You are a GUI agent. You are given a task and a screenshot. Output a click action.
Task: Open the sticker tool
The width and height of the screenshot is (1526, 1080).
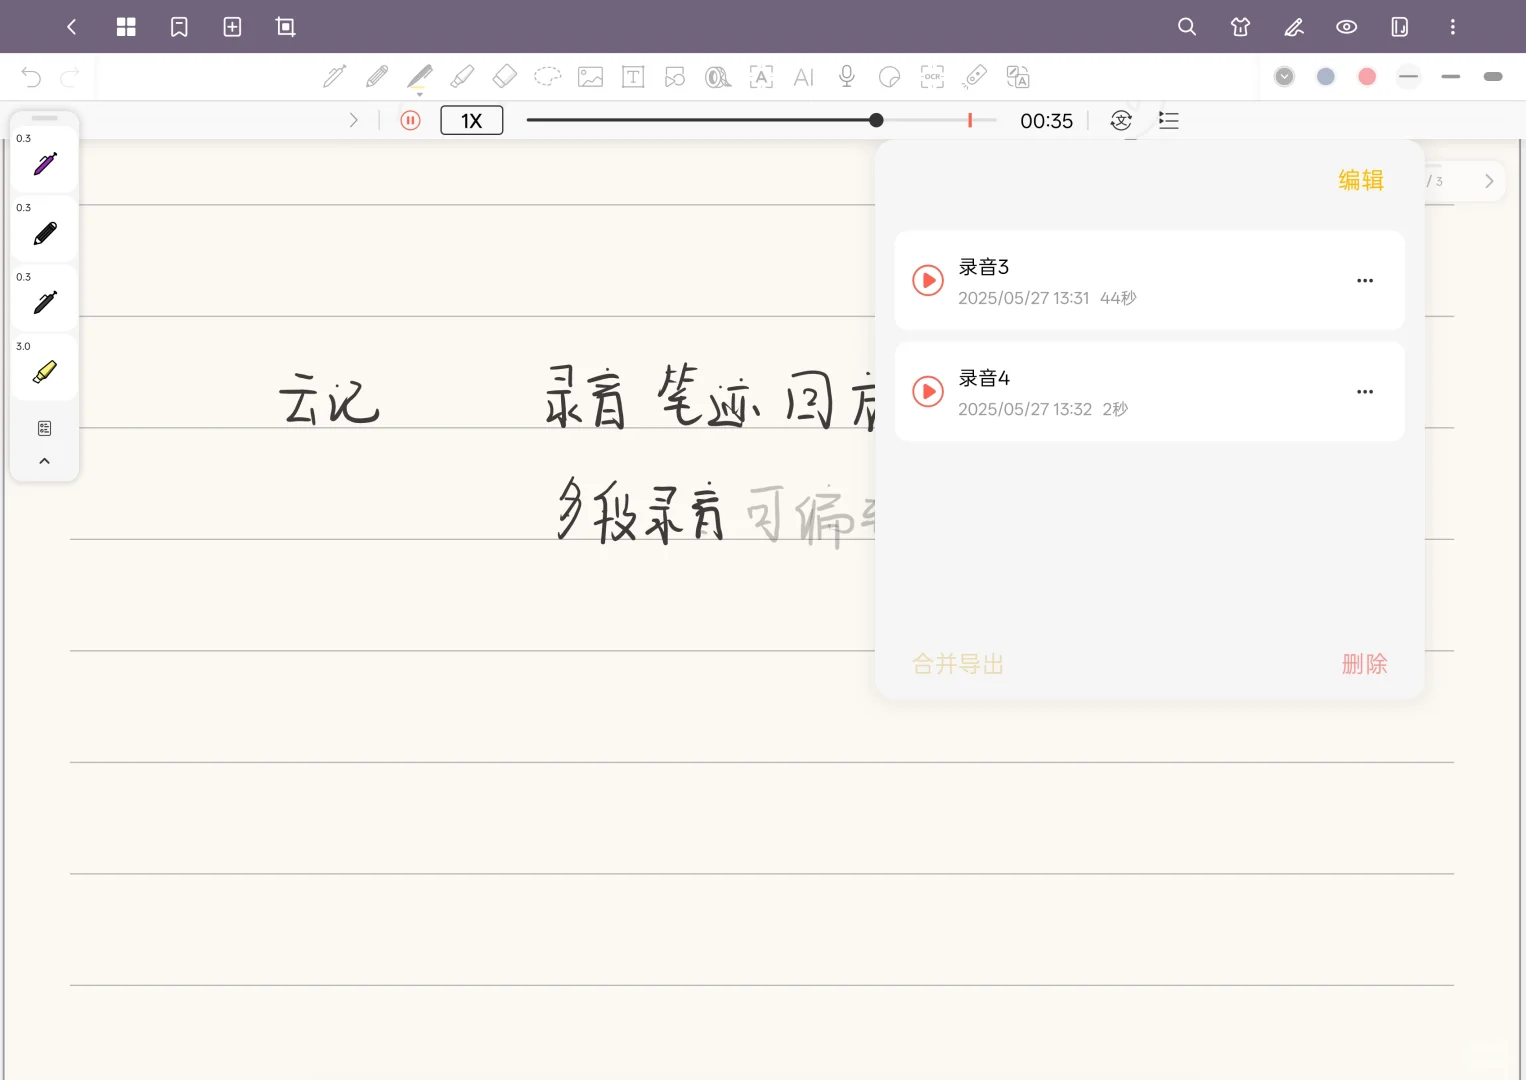(x=889, y=77)
